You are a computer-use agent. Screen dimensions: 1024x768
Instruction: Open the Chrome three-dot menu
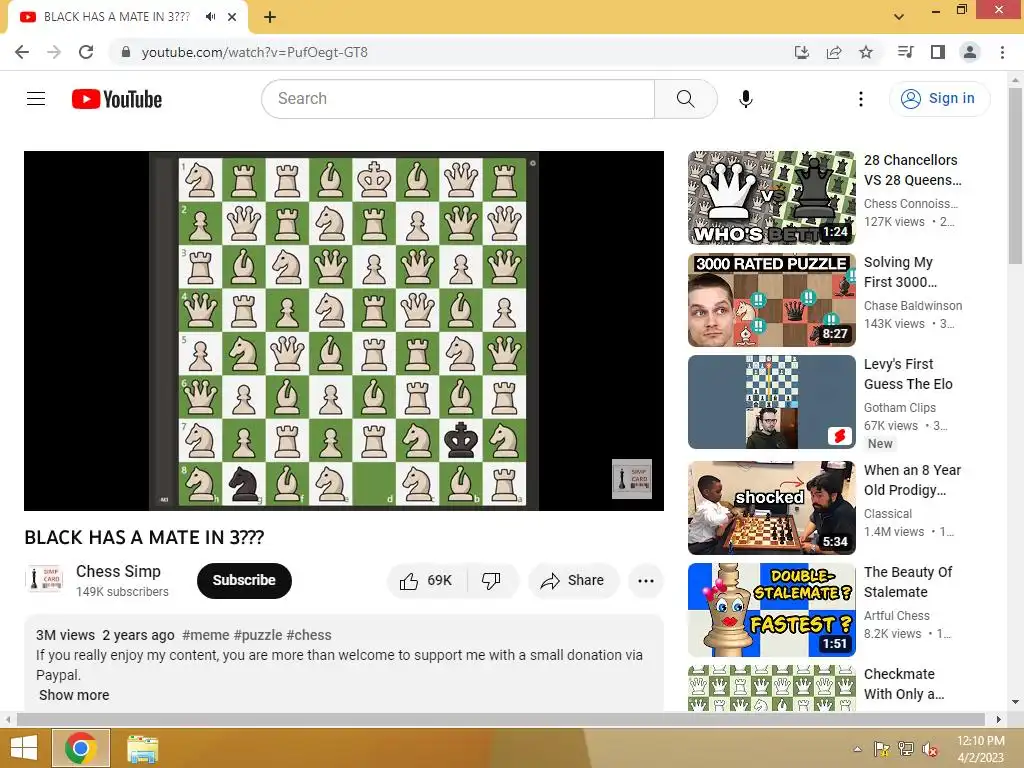click(1002, 52)
